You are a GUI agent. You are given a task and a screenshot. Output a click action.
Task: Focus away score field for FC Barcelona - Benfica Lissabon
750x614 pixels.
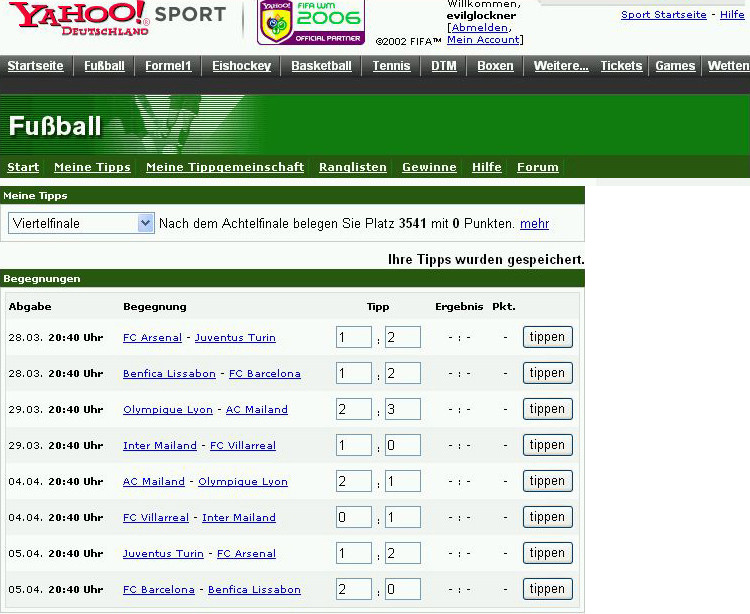[x=403, y=589]
